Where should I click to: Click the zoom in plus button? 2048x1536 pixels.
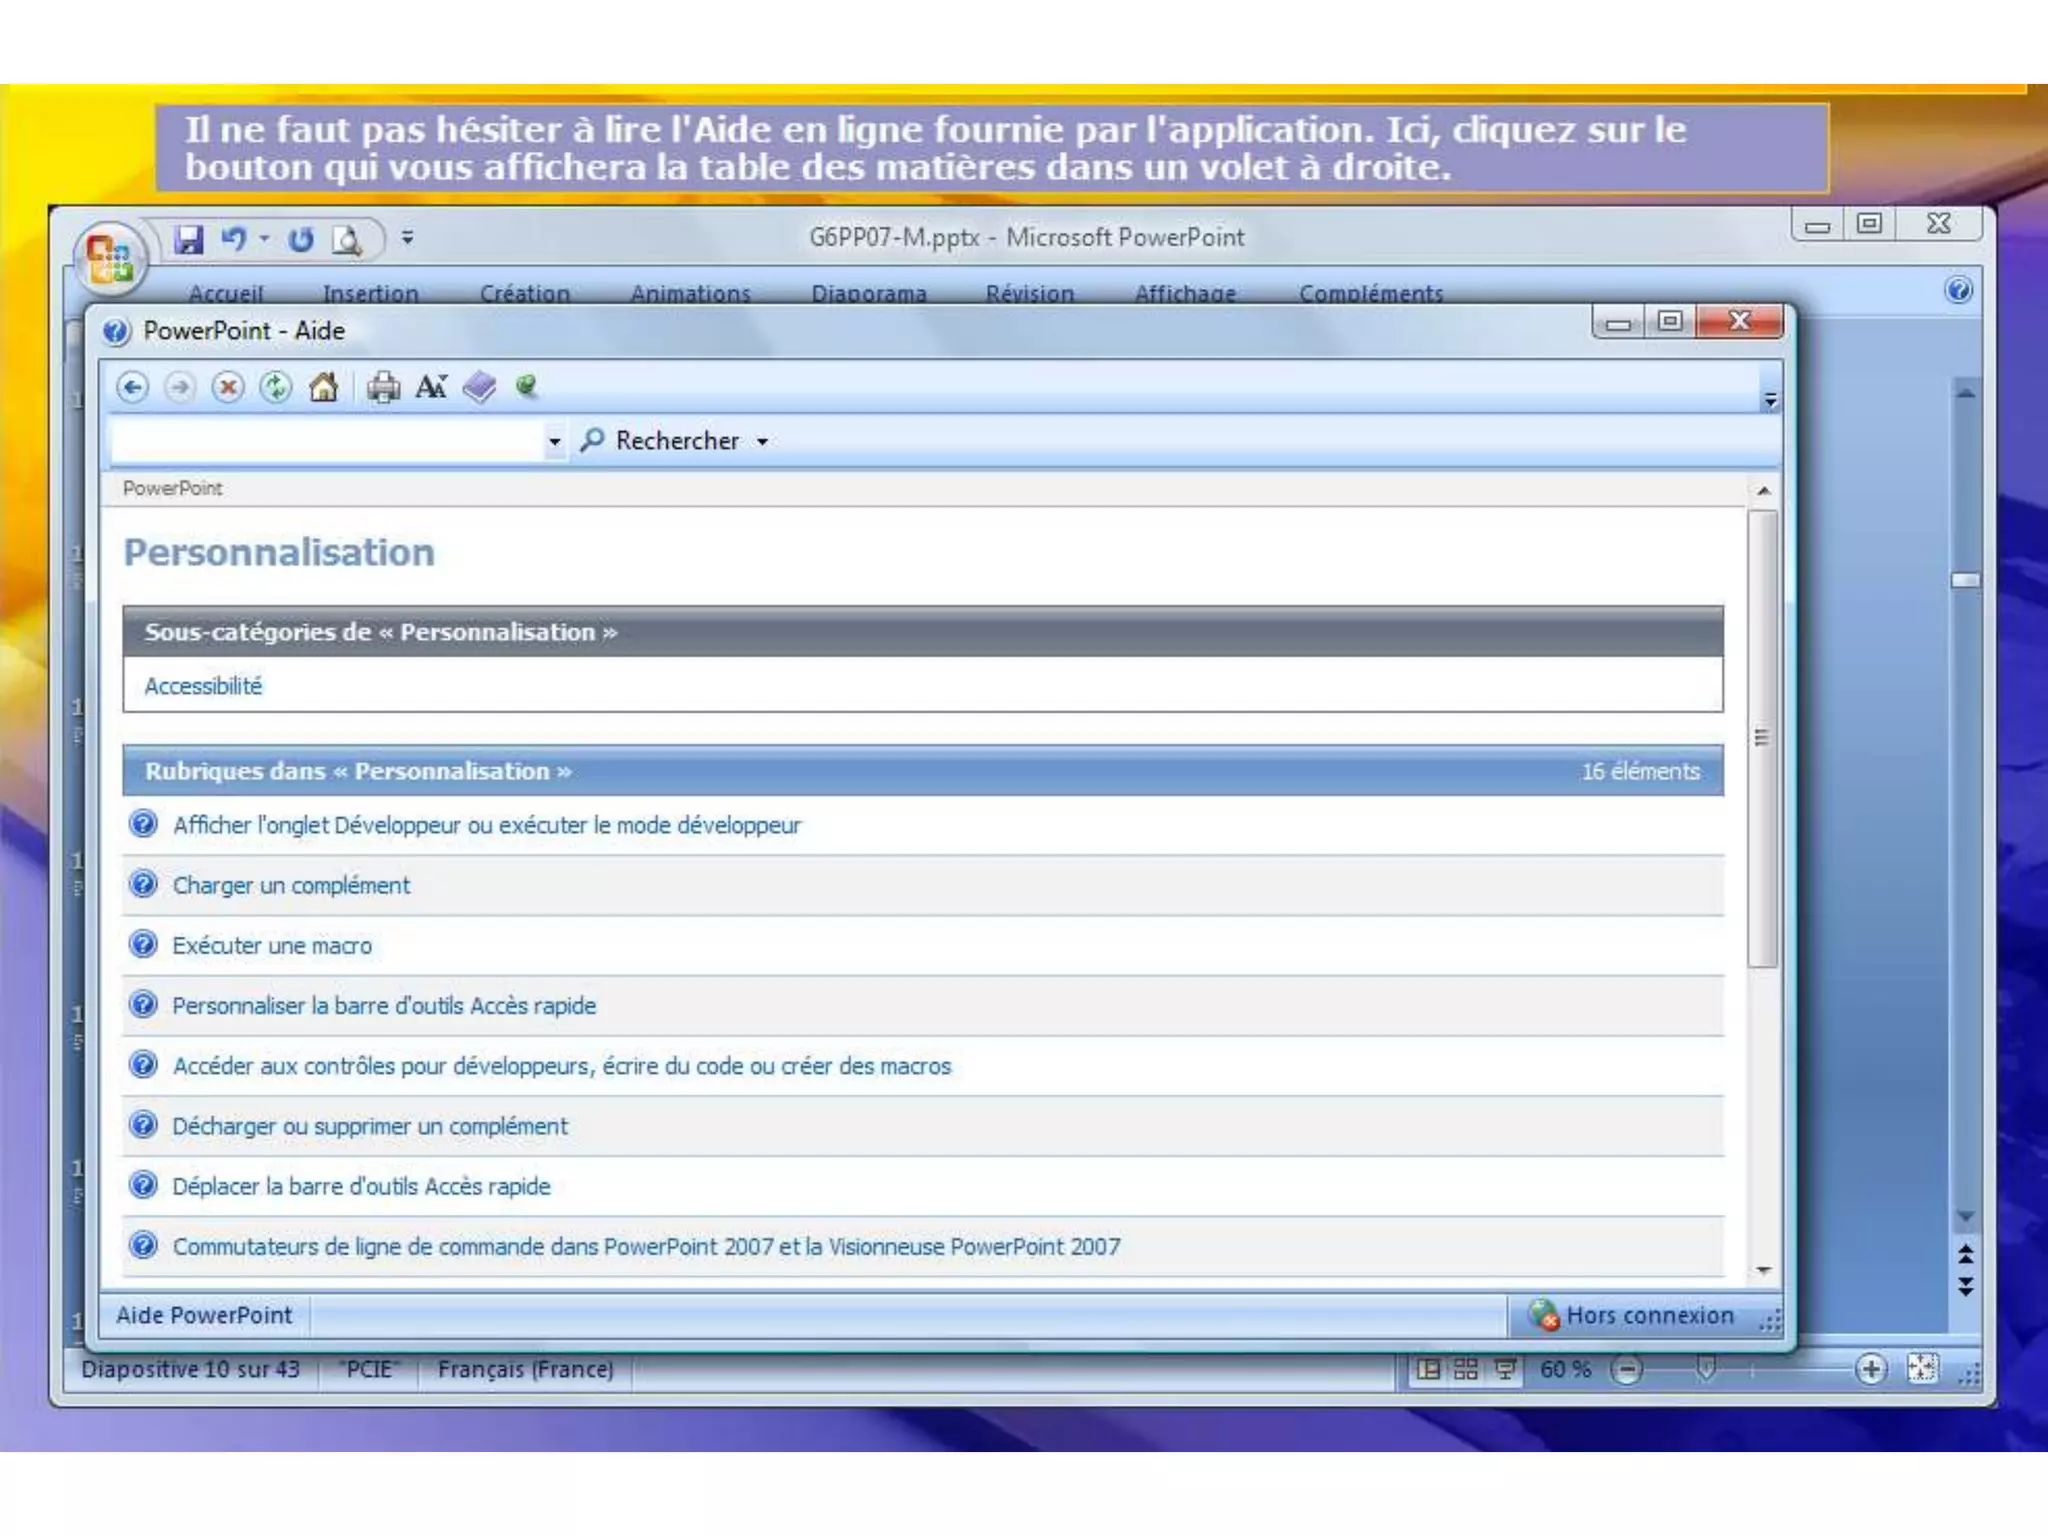(1870, 1369)
